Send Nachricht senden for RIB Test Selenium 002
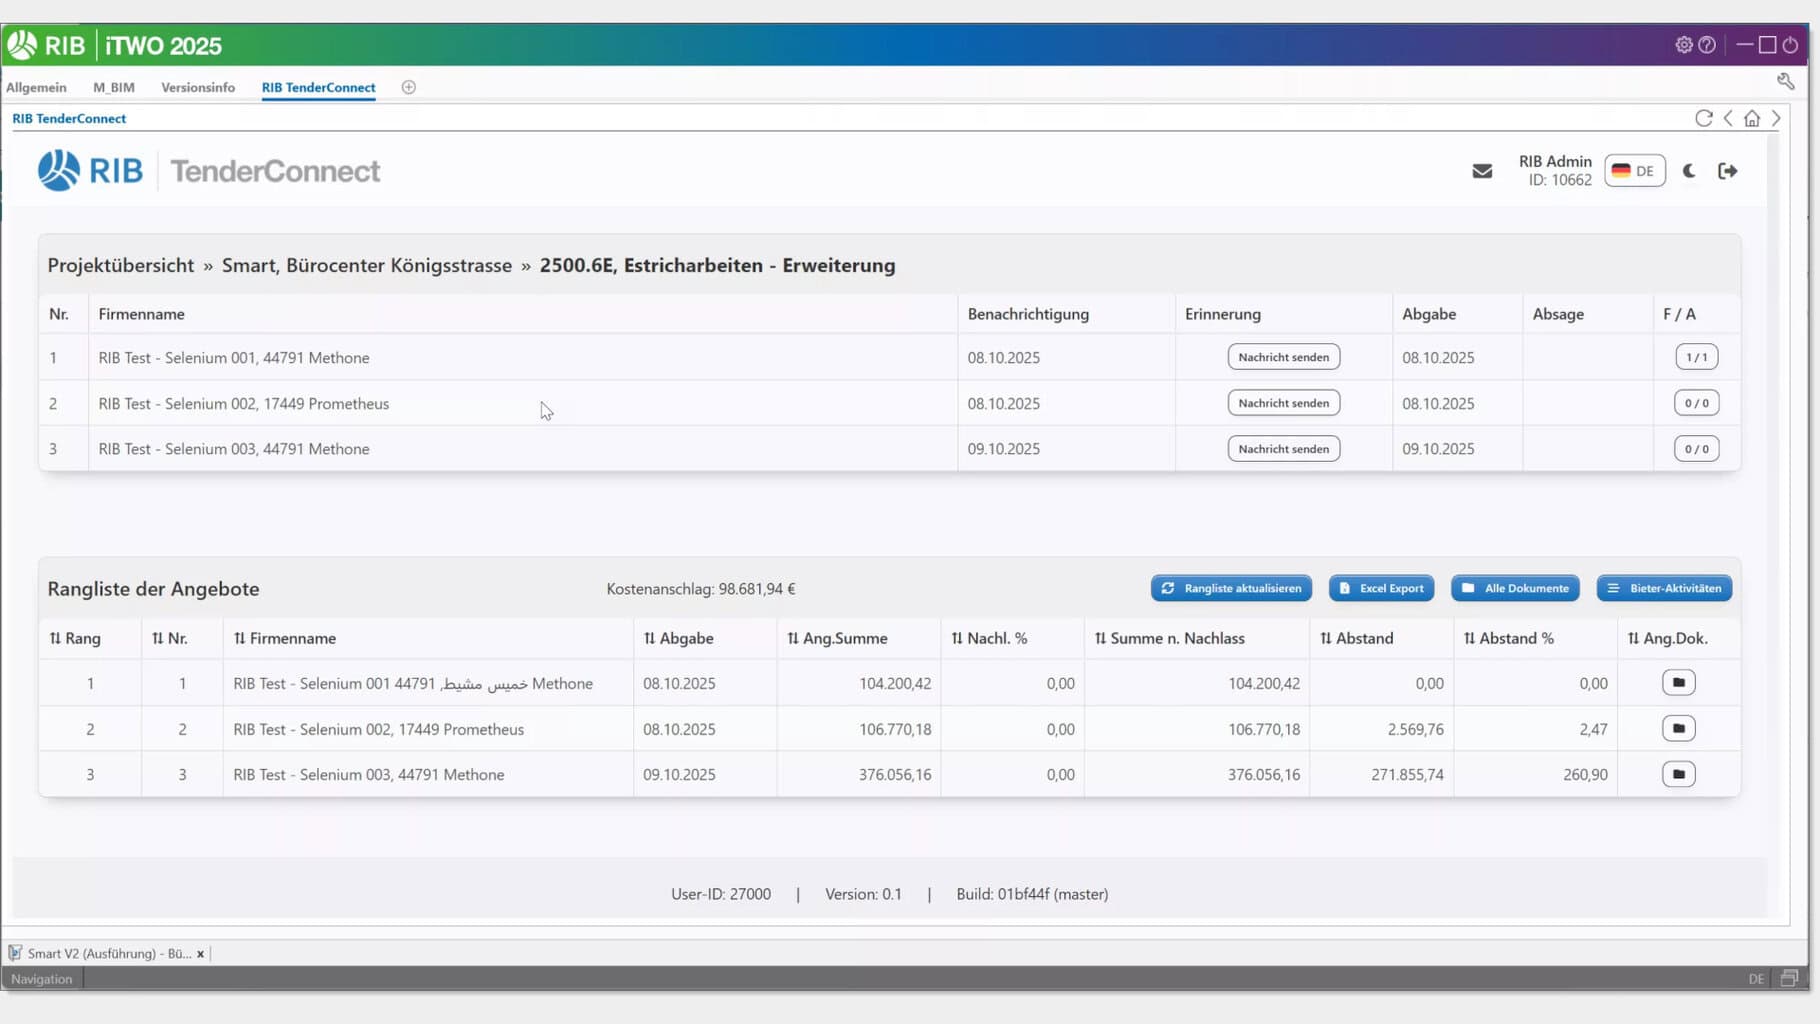This screenshot has width=1820, height=1024. [1283, 402]
